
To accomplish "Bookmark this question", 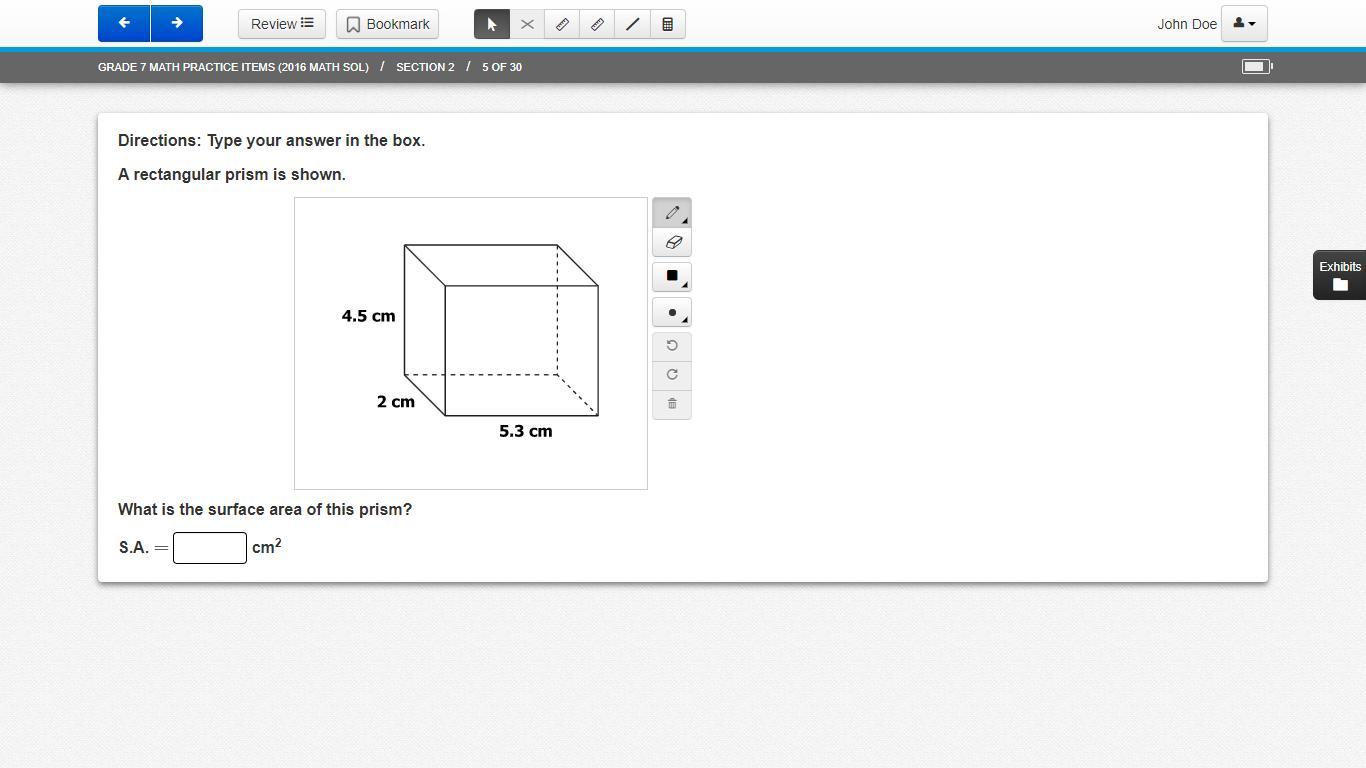I will coord(387,24).
